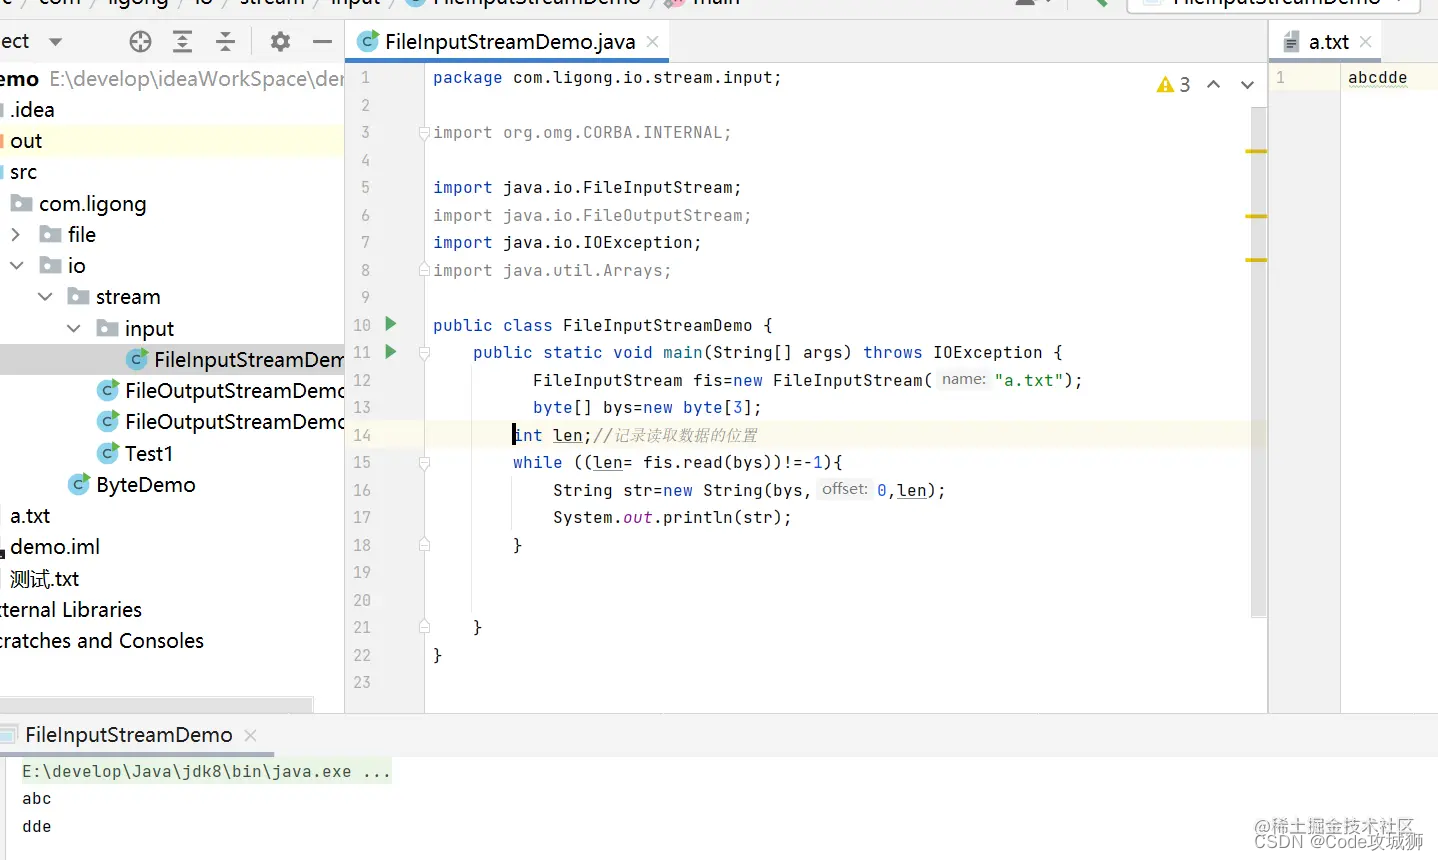Click the Expand All icon in project toolbar
Image resolution: width=1438 pixels, height=860 pixels.
pos(182,41)
